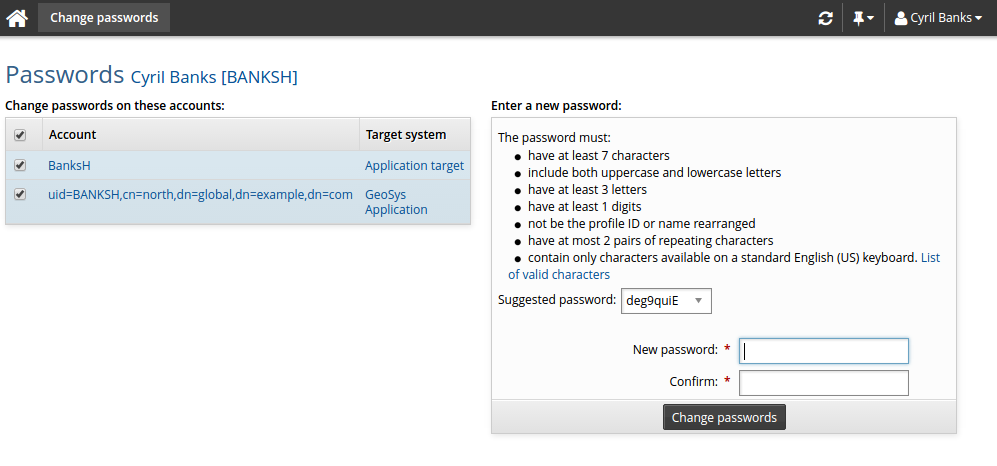997x466 pixels.
Task: Click the GeoSys Application target link
Action: coord(396,202)
